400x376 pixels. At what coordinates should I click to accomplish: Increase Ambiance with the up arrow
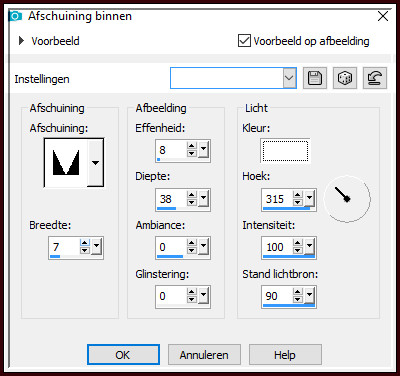[191, 243]
